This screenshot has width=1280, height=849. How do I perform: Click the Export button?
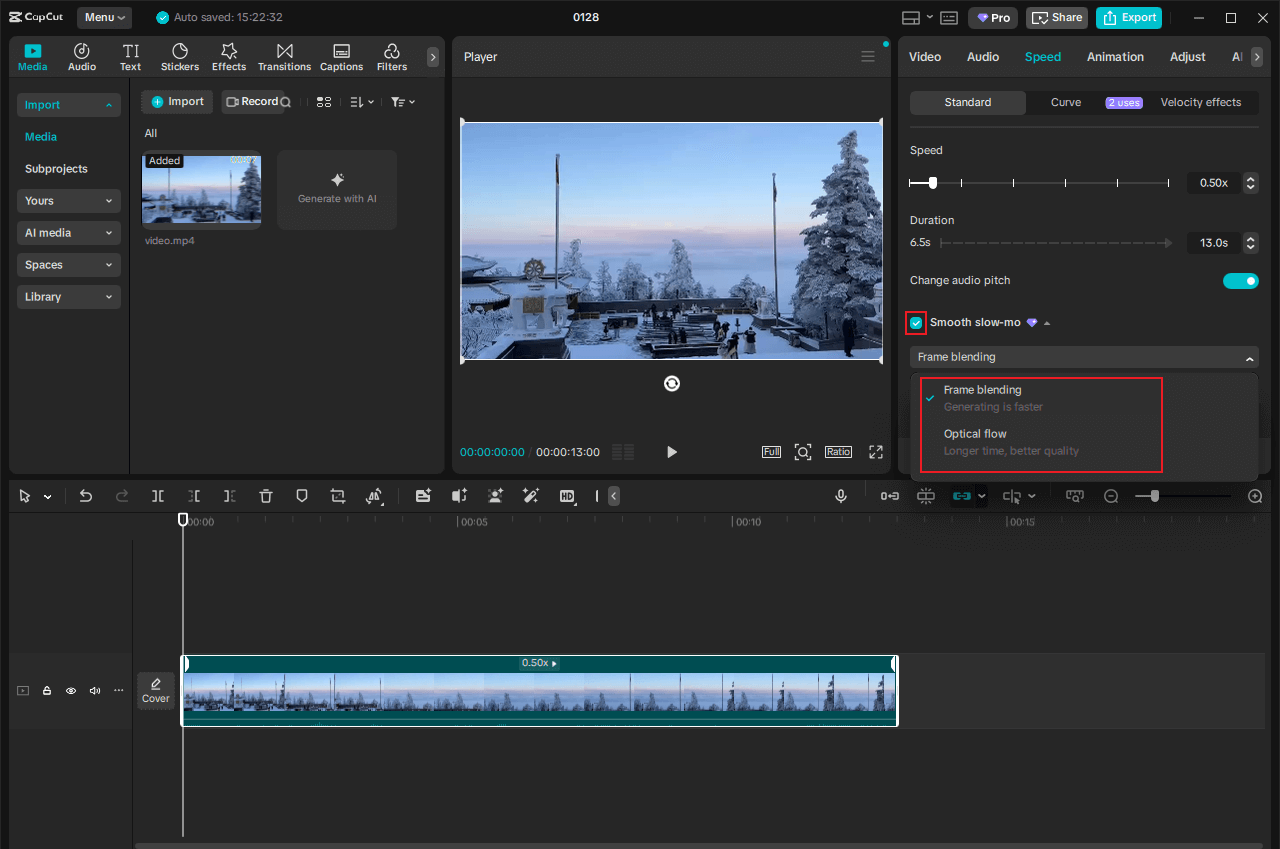[1128, 17]
